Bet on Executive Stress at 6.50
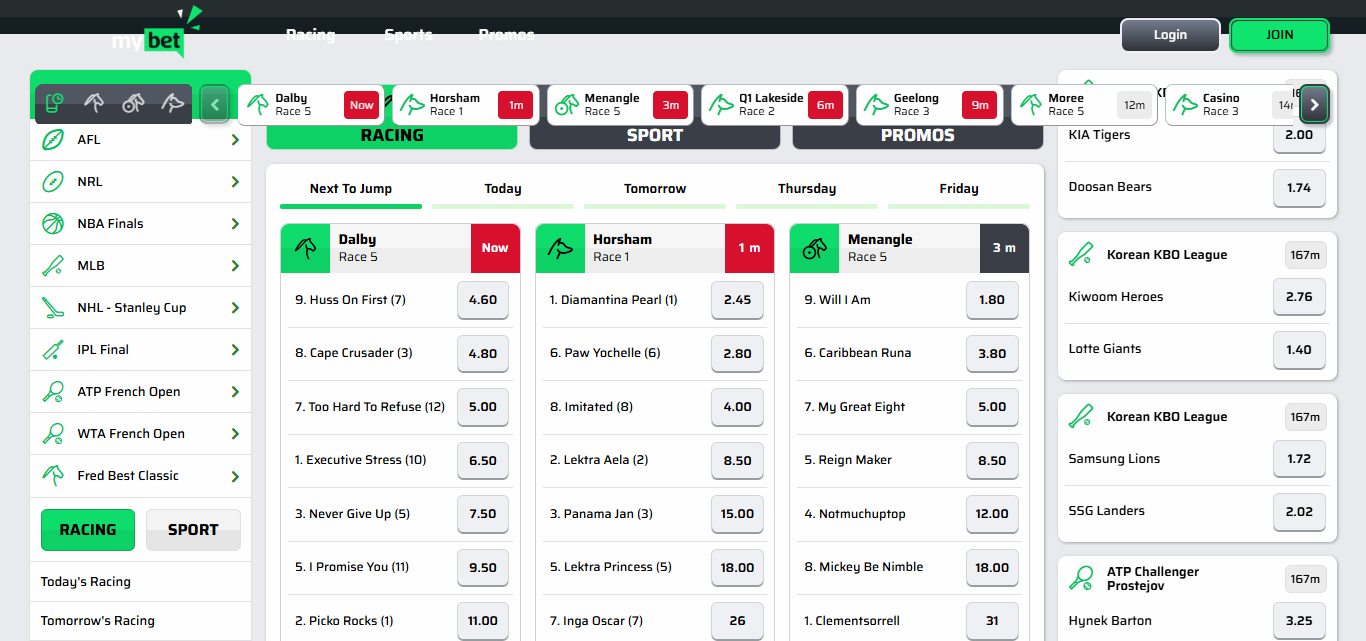The width and height of the screenshot is (1366, 641). coord(483,461)
